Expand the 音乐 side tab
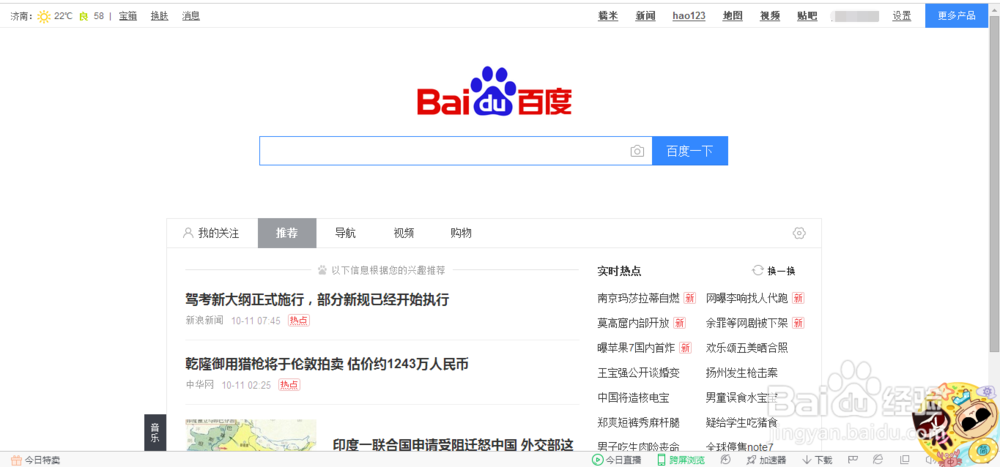 [155, 433]
